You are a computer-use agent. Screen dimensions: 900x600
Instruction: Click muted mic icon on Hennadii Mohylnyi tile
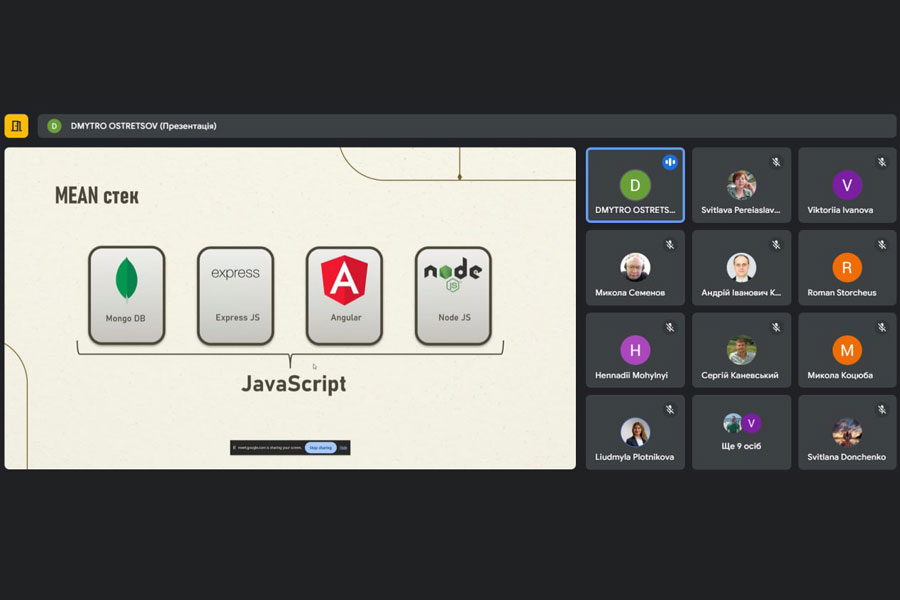pos(669,327)
